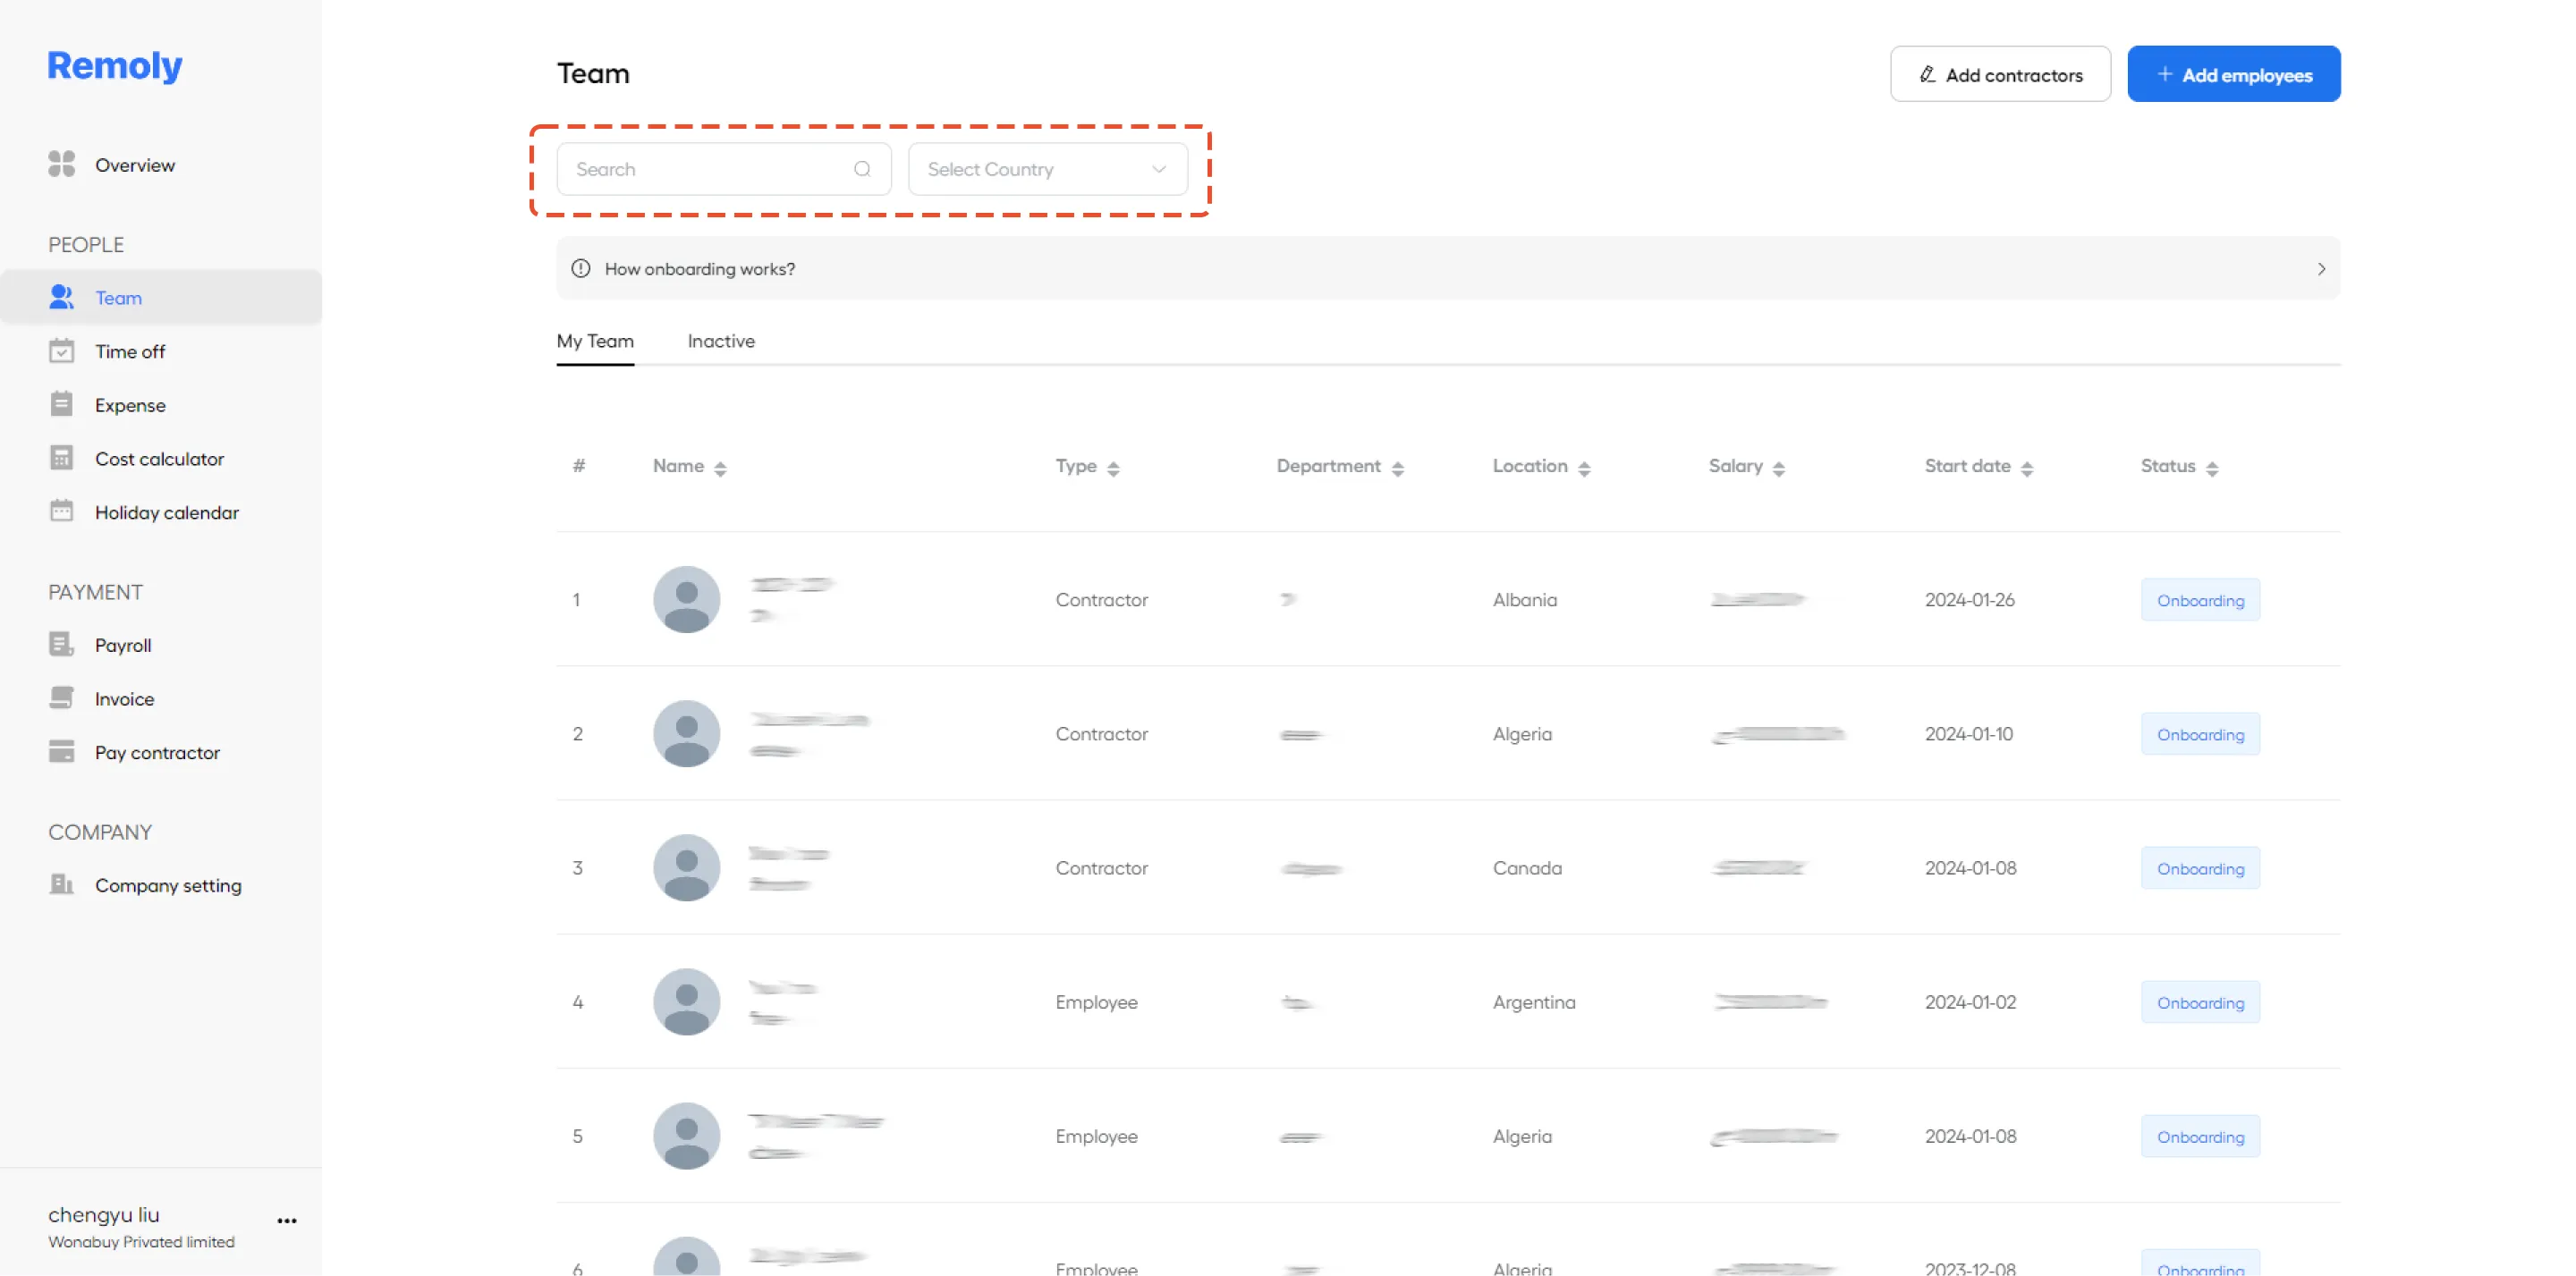Click Contractor type in row 1

1102,600
